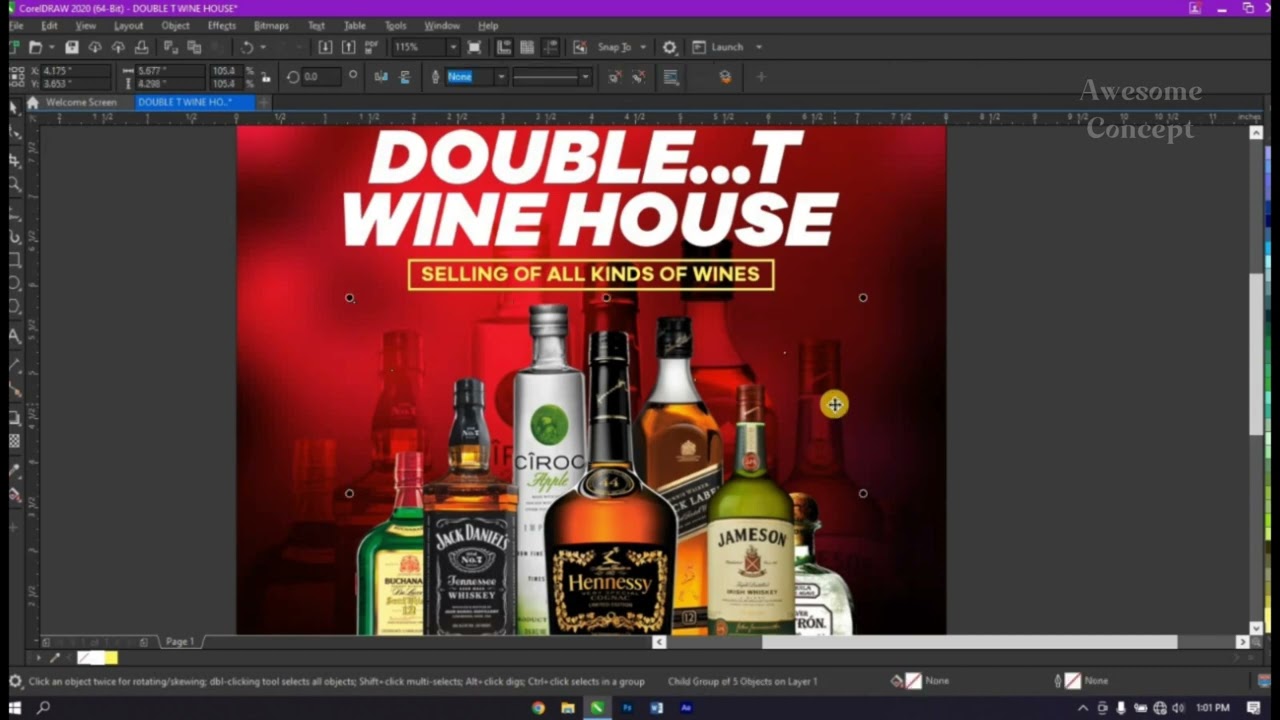
Task: Open the Bitmaps menu
Action: tap(271, 25)
